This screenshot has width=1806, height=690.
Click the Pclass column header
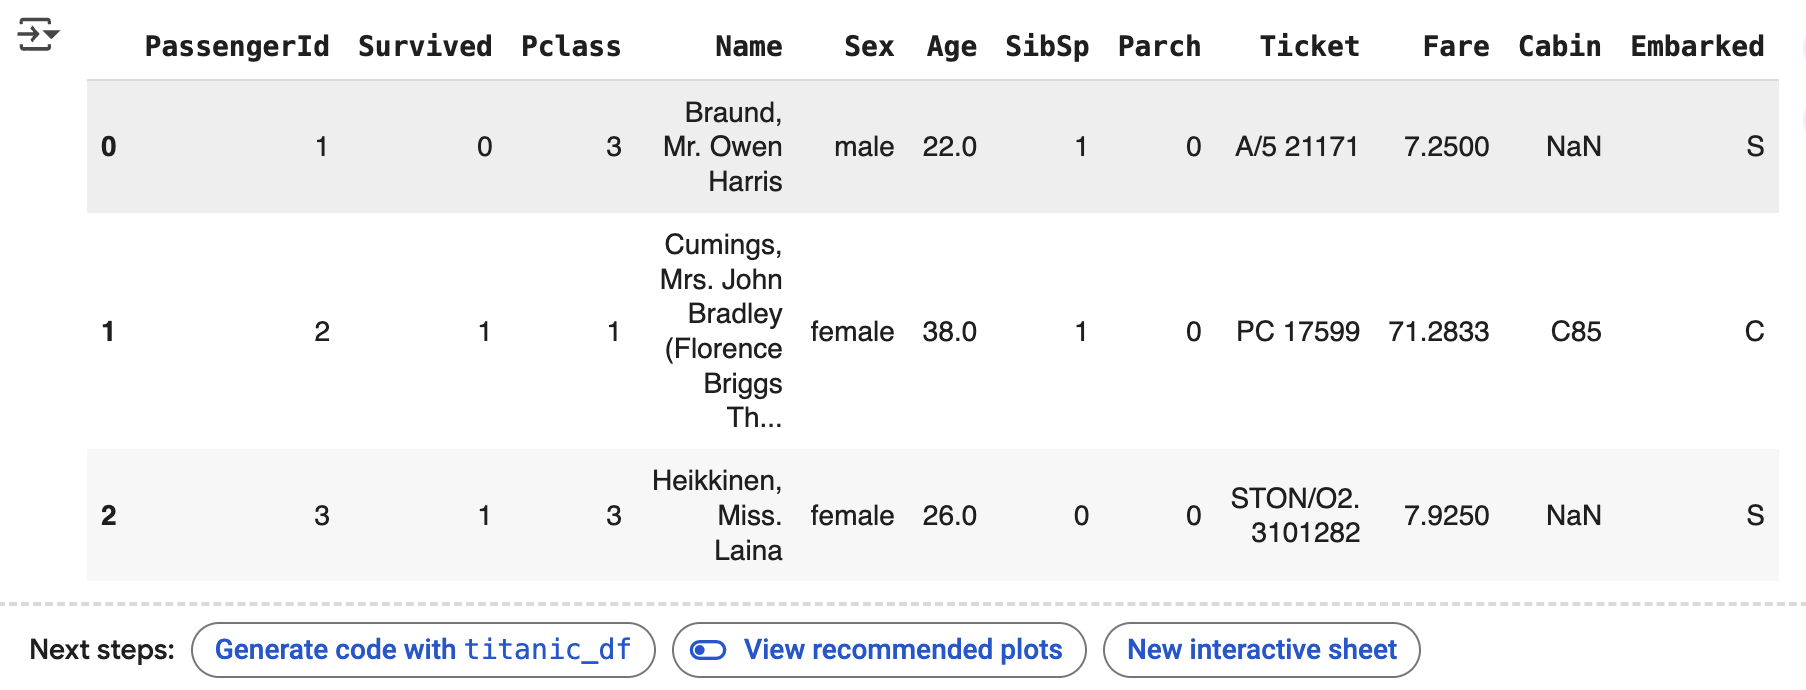coord(571,46)
